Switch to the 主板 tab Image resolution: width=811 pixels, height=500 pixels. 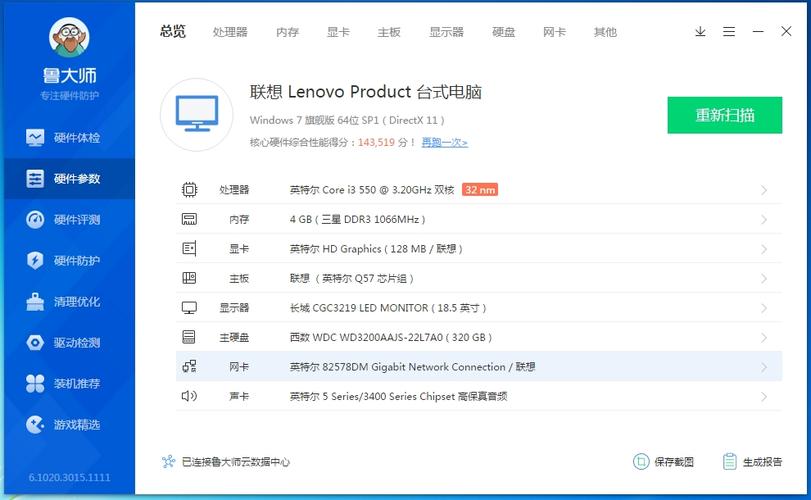click(389, 32)
